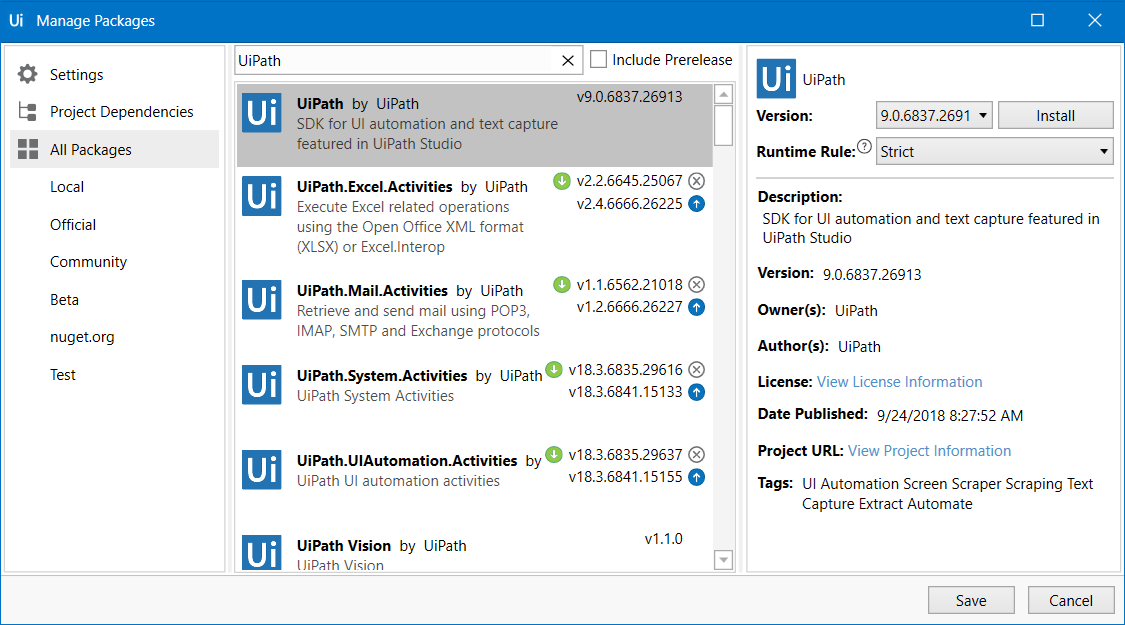This screenshot has width=1125, height=625.
Task: Update UiPath.Excel.Activities with the green arrow
Action: [x=561, y=181]
